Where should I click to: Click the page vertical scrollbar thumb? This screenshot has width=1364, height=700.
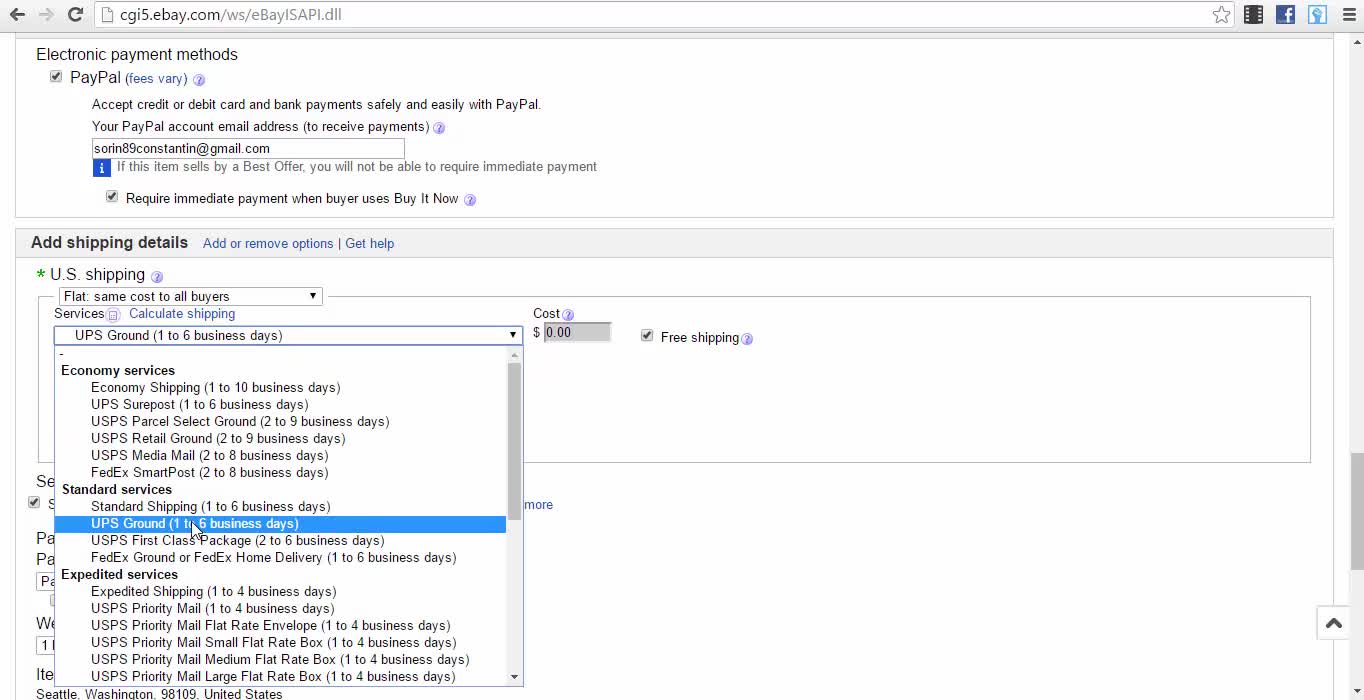(x=1356, y=510)
